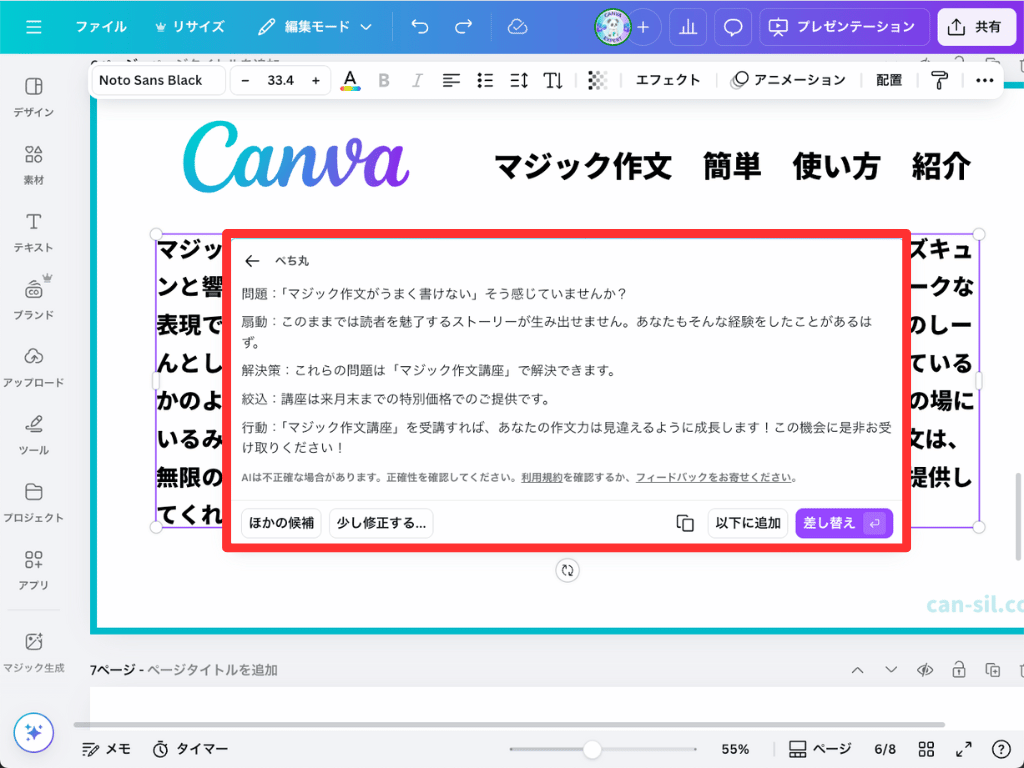Click ページタイトルを追加 for page 7
This screenshot has height=768, width=1024.
point(212,670)
